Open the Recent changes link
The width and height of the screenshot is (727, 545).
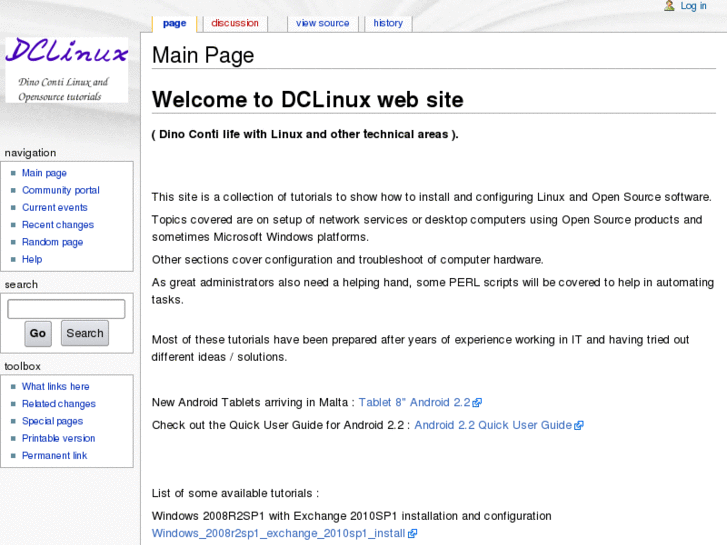point(58,224)
